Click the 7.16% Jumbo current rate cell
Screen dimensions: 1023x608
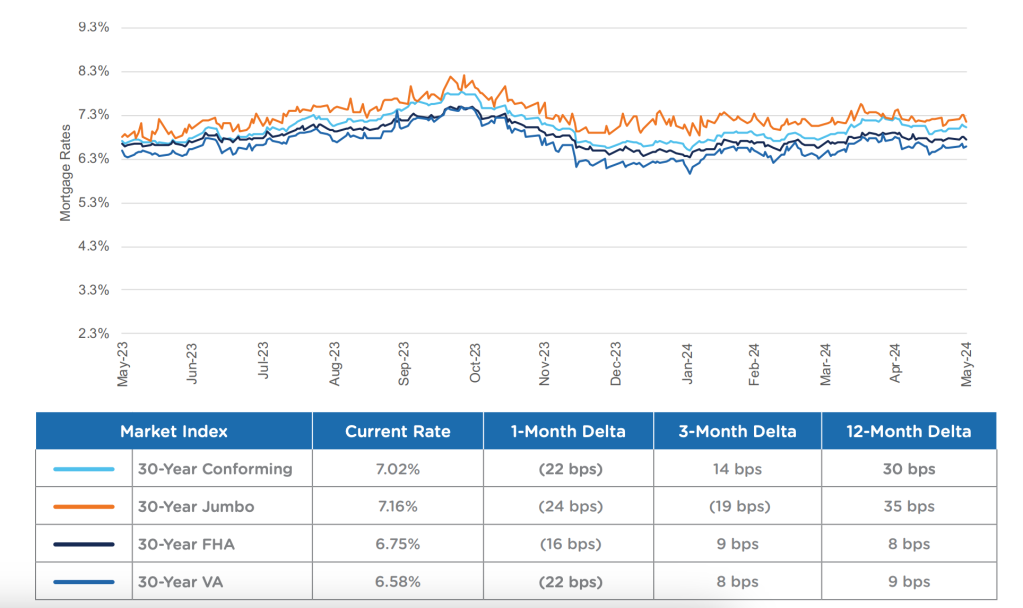397,507
